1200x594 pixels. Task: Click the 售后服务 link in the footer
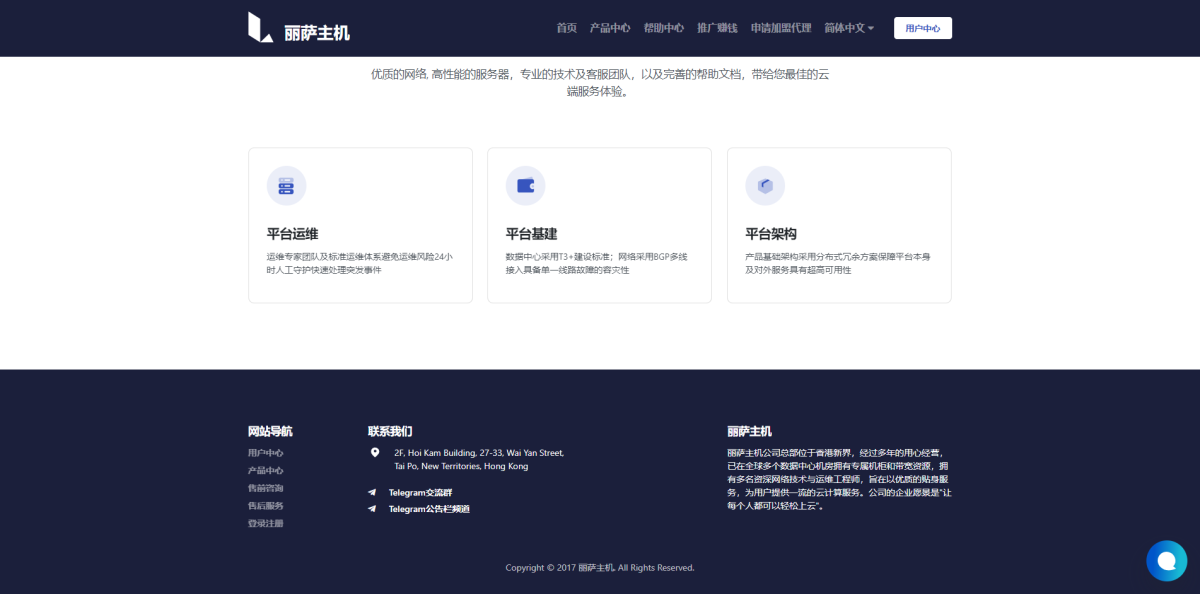pyautogui.click(x=266, y=506)
